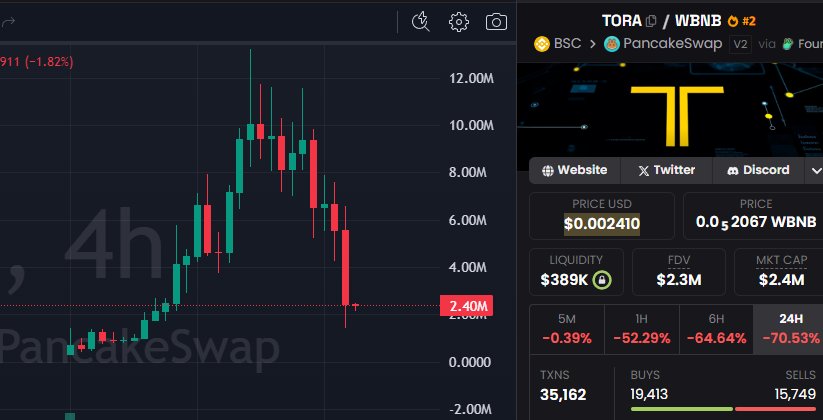Open the chart settings gear
823x420 pixels.
(459, 21)
